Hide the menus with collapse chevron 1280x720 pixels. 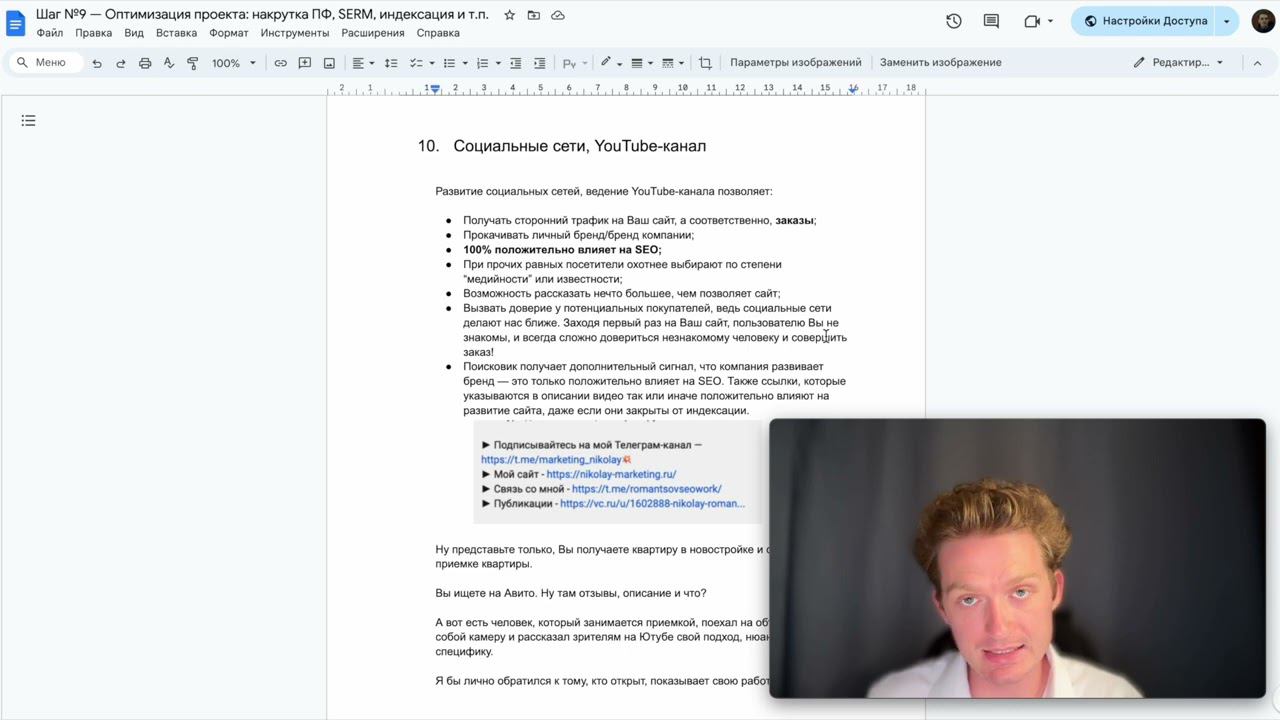click(1257, 62)
